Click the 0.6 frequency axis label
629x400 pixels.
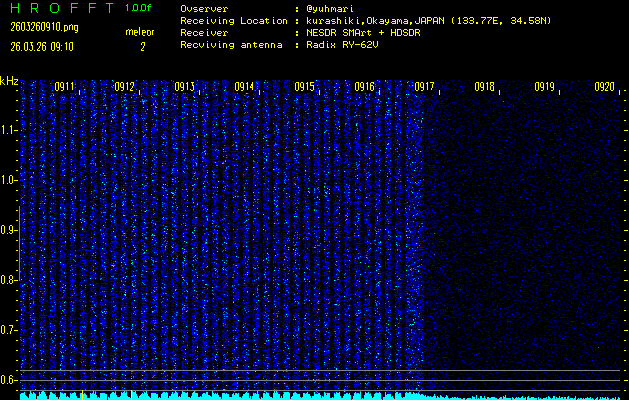pos(8,380)
